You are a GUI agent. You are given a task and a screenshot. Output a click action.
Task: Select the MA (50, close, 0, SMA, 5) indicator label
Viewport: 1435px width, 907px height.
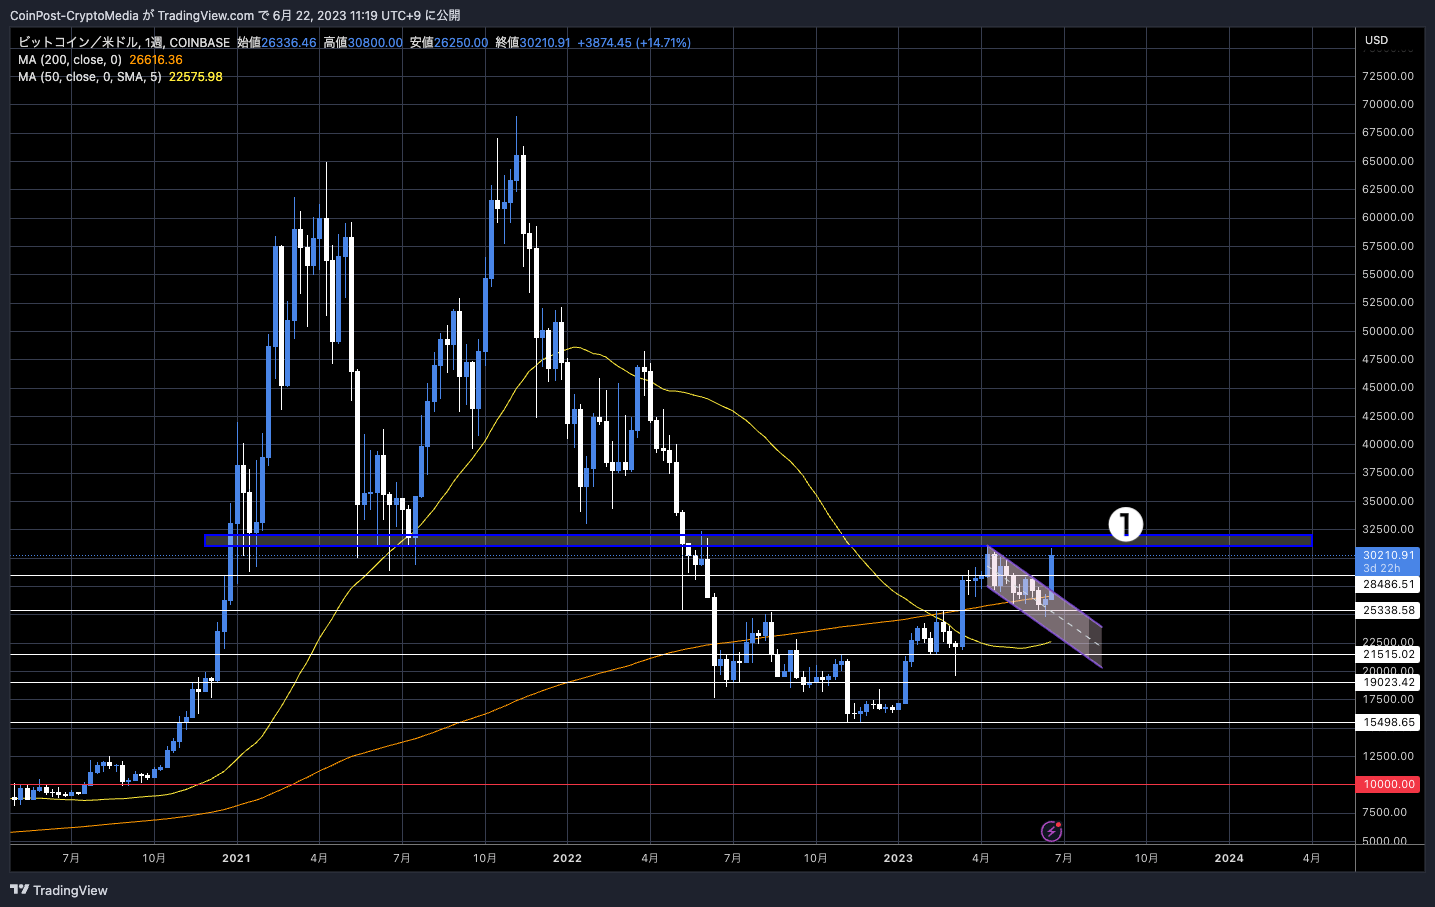(90, 77)
